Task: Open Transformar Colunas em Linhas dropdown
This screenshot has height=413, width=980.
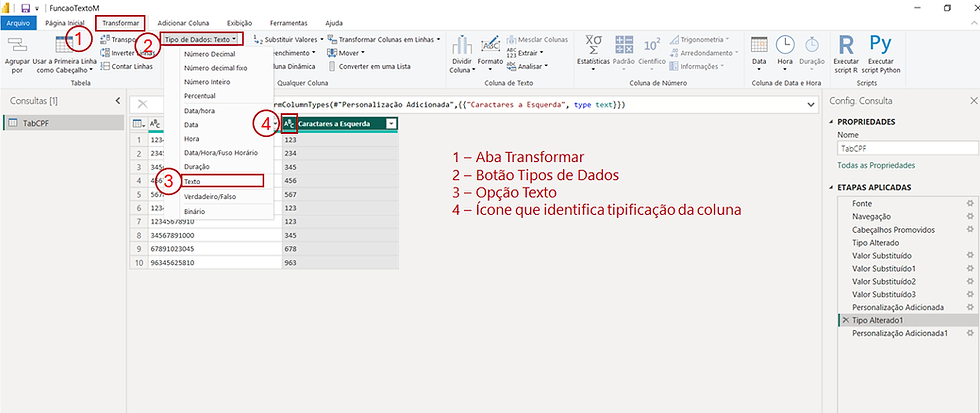Action: click(x=384, y=39)
